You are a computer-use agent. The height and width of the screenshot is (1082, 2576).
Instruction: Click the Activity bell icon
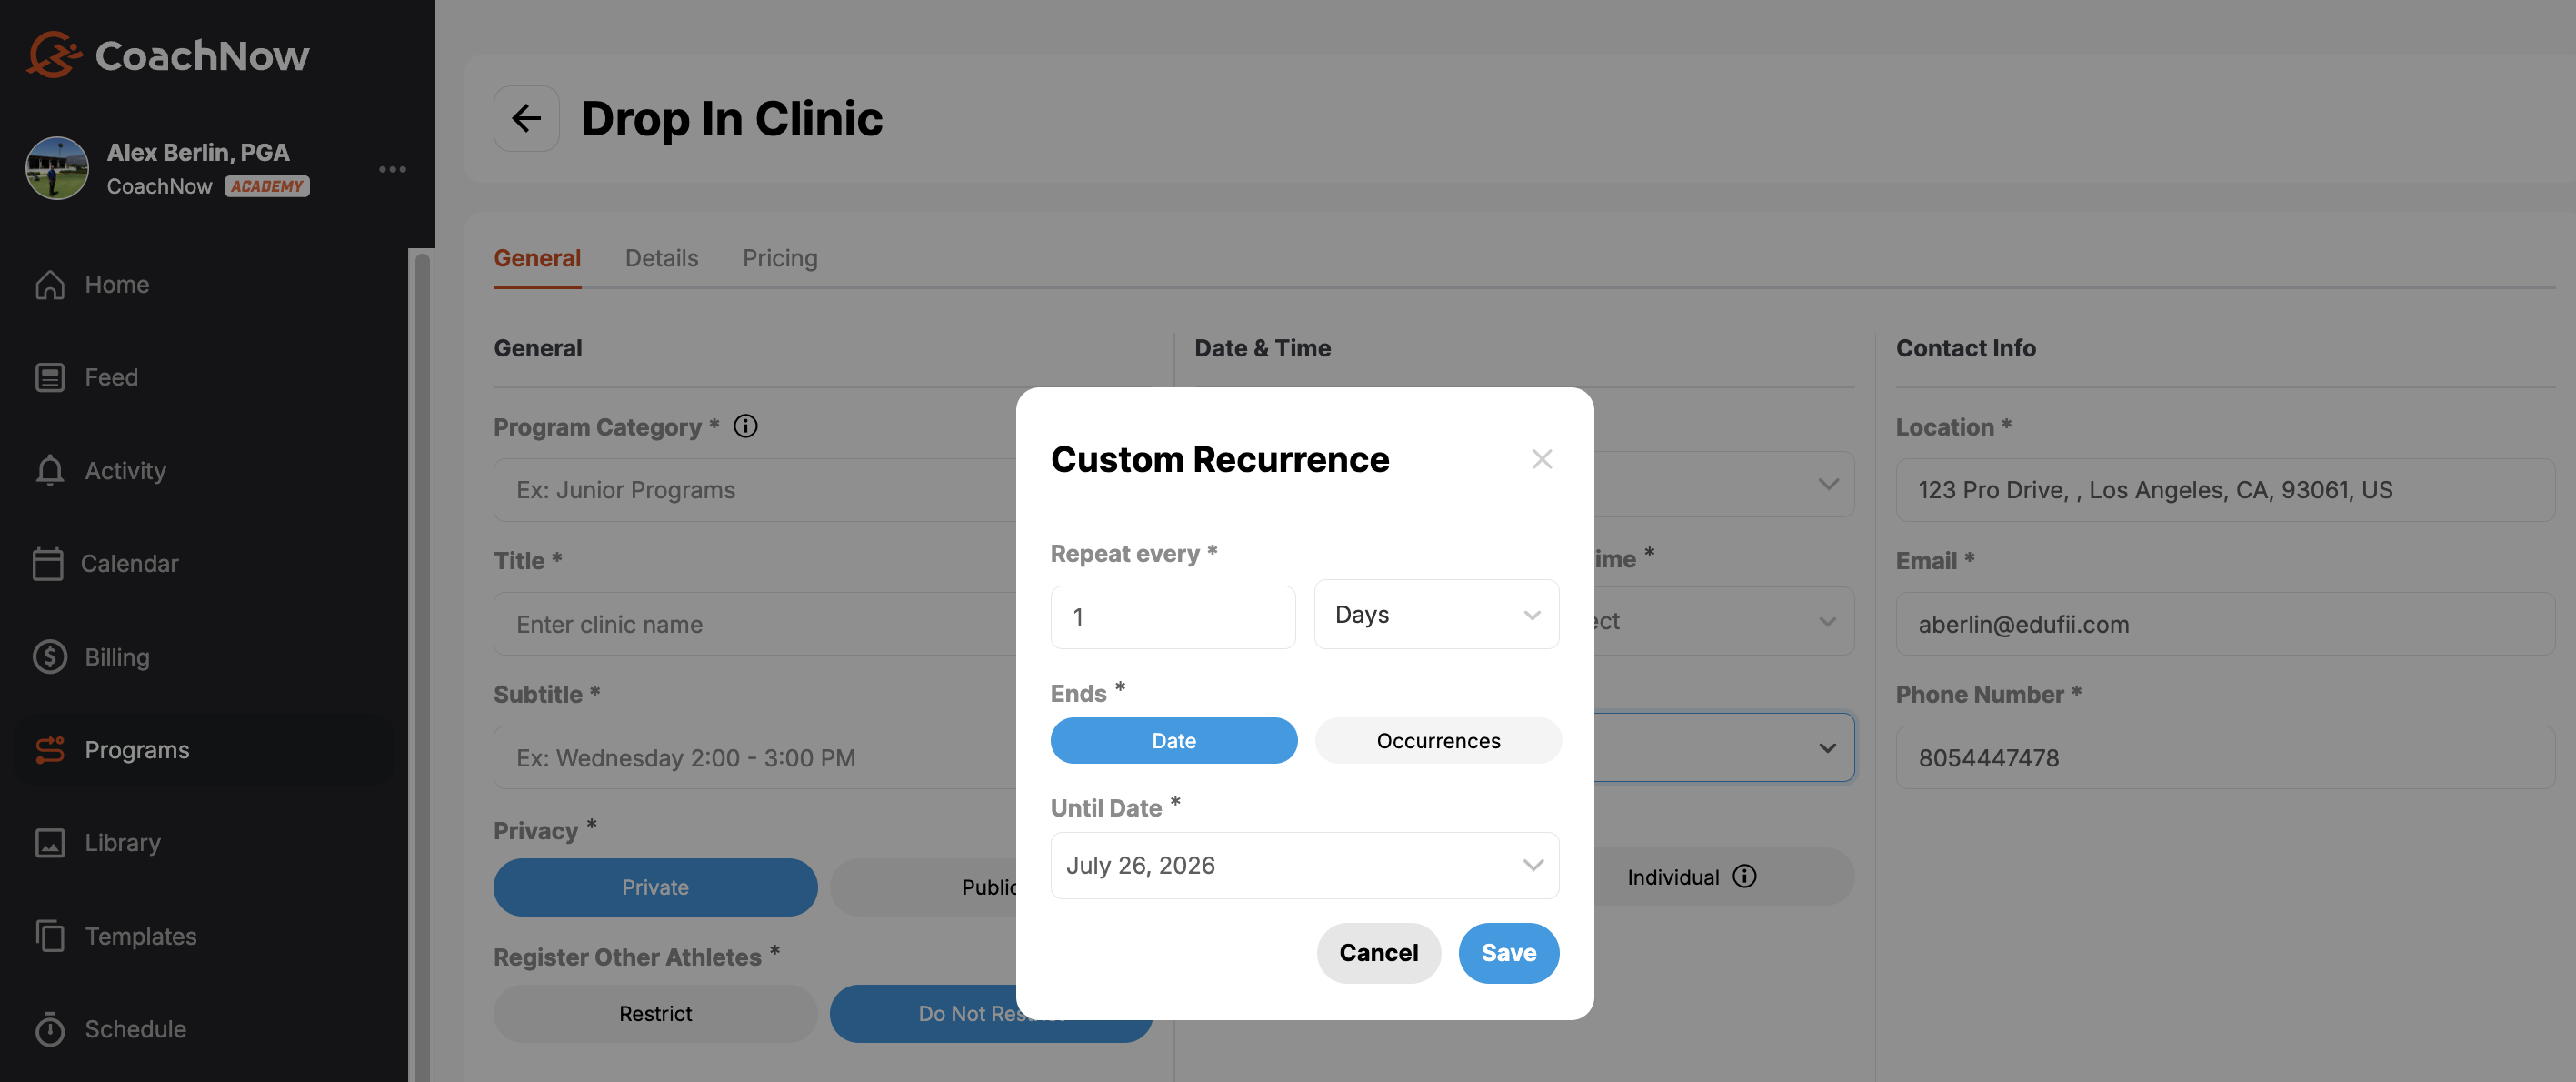(x=50, y=470)
